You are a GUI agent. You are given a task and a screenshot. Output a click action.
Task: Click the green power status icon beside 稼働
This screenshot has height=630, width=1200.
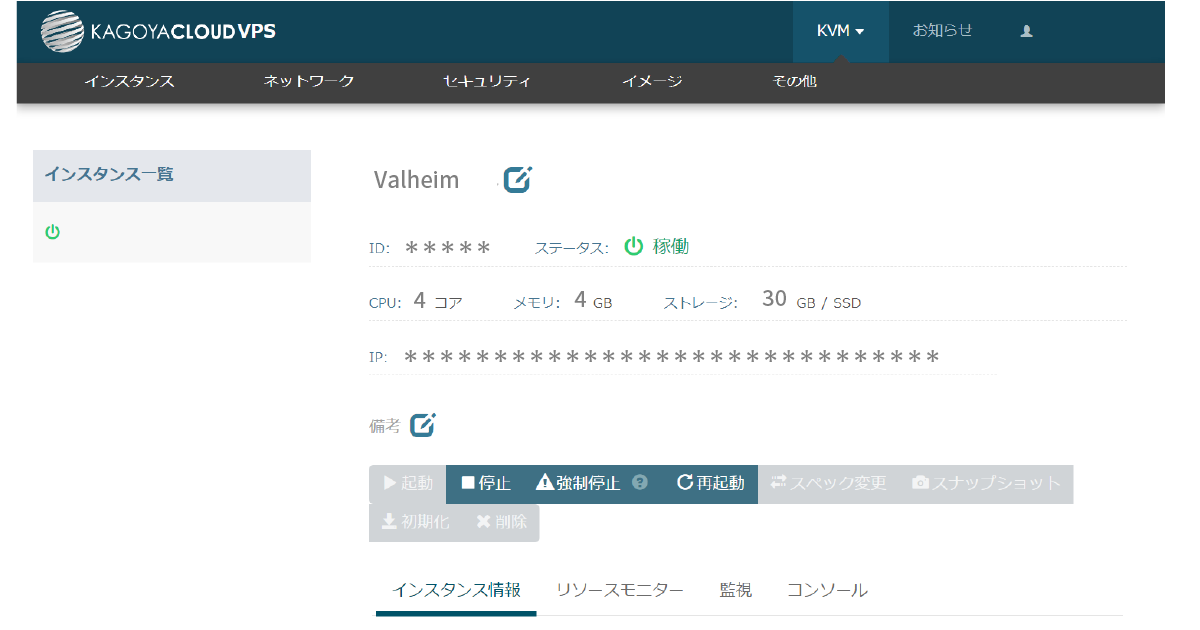coord(633,247)
